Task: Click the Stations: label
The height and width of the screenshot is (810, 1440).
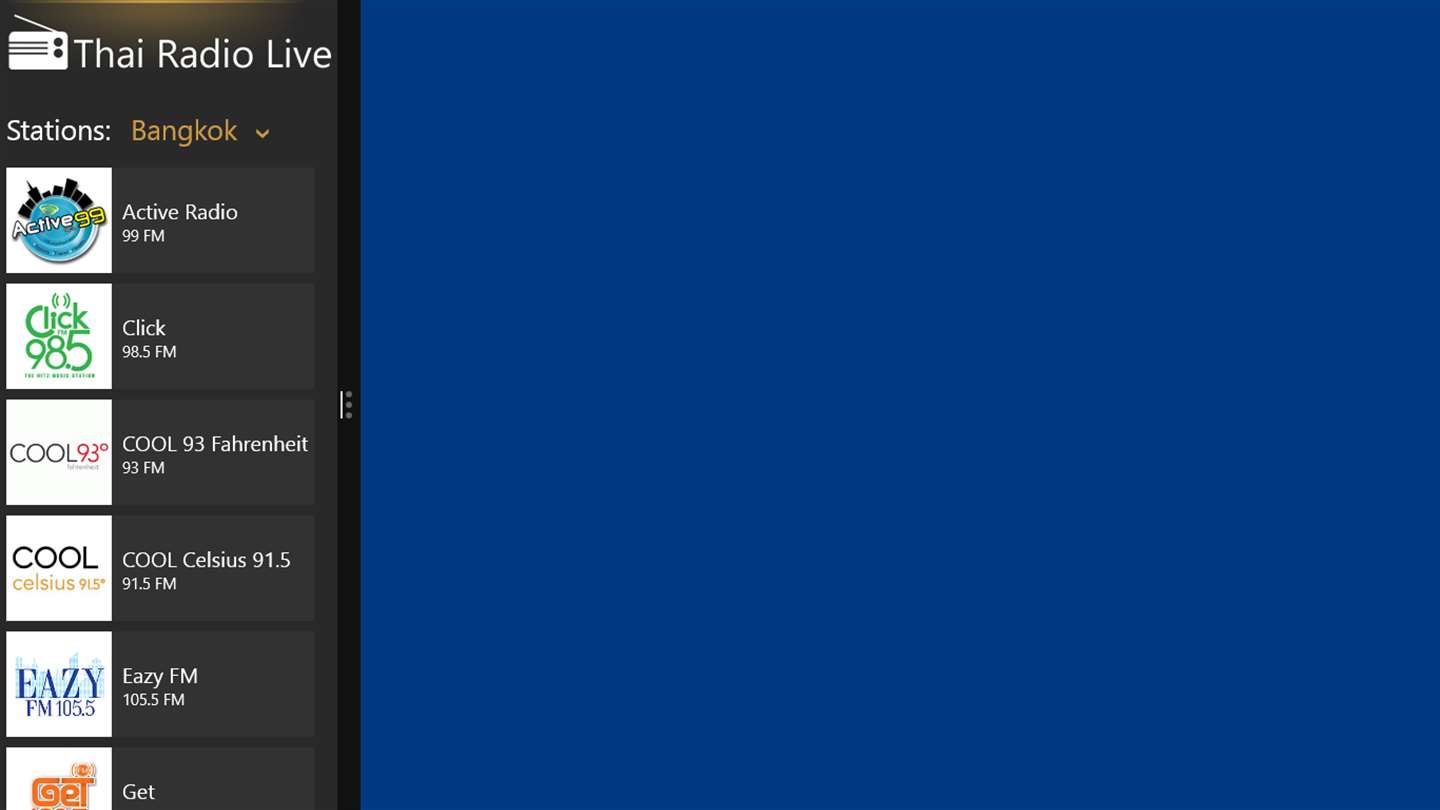Action: coord(59,131)
